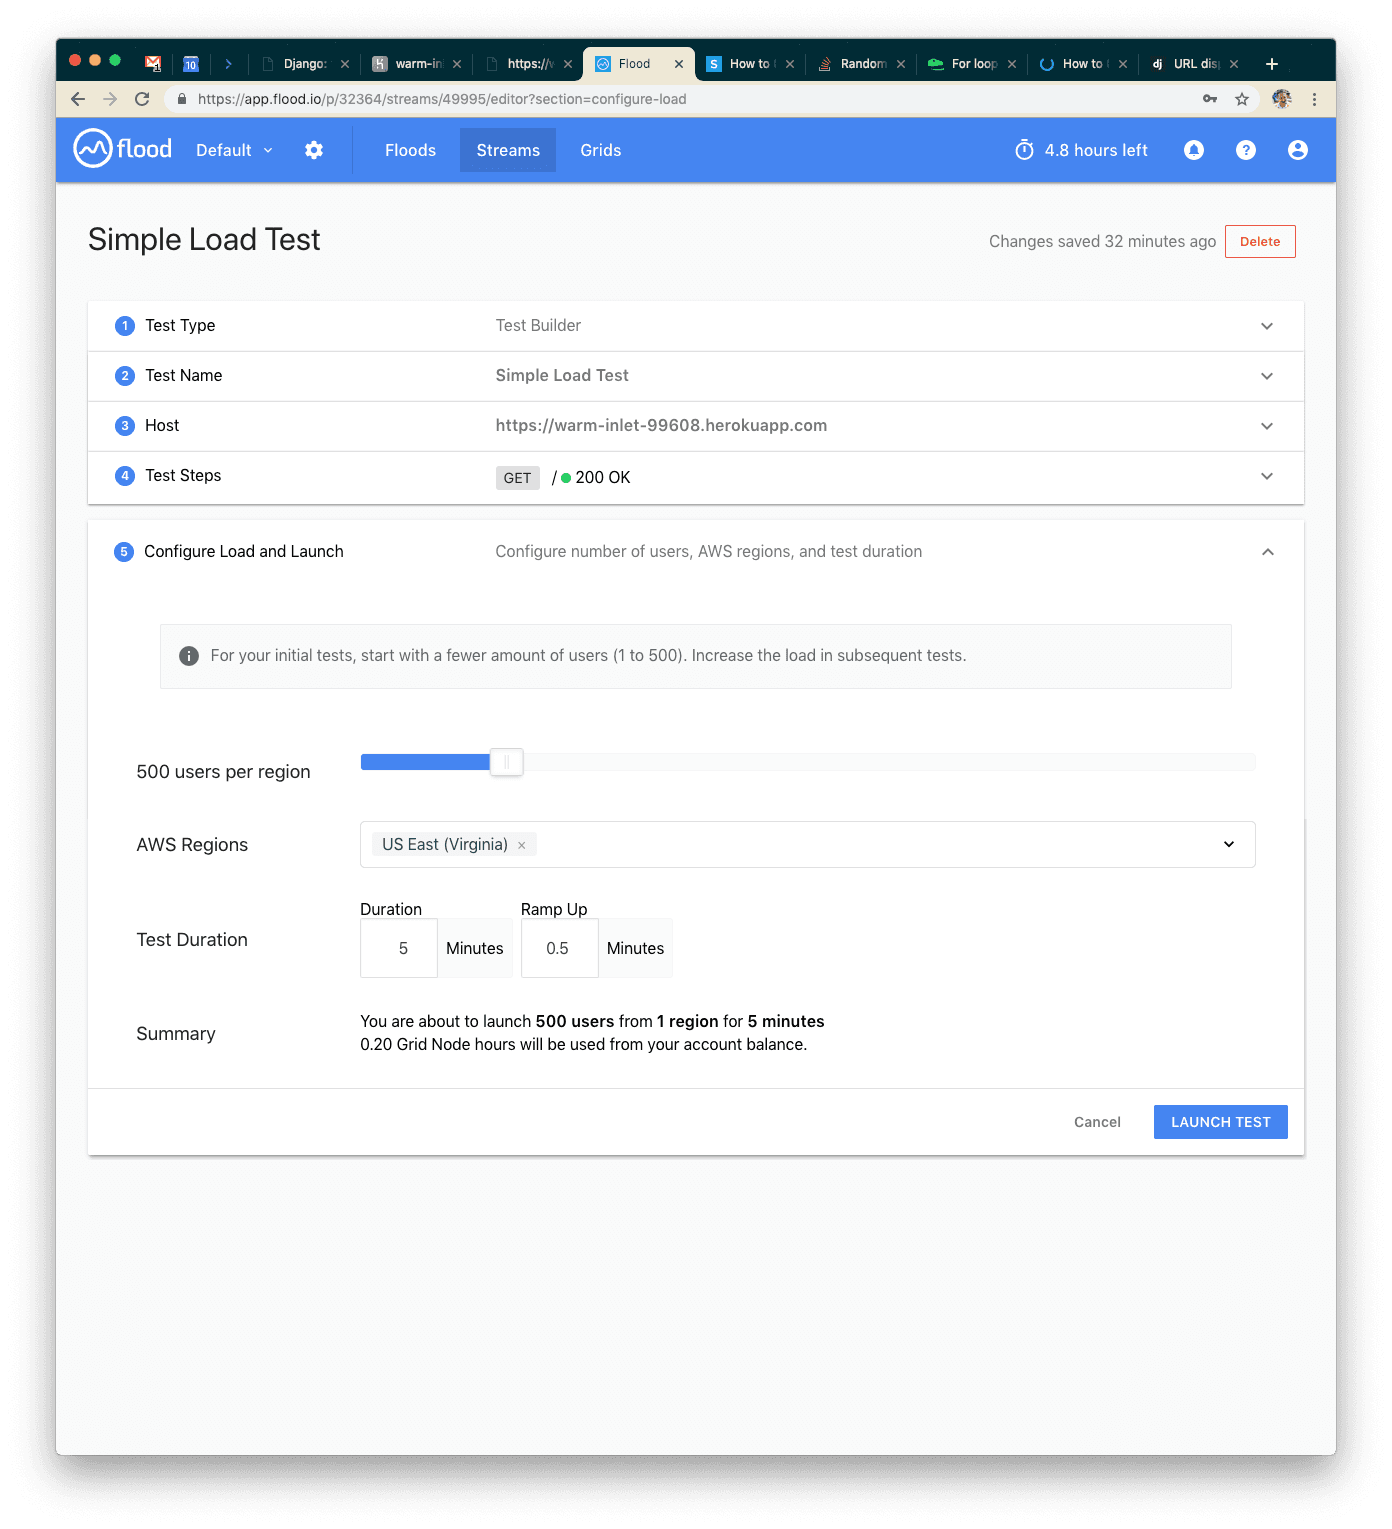Go to the Grids tab
1392x1529 pixels.
coord(600,150)
